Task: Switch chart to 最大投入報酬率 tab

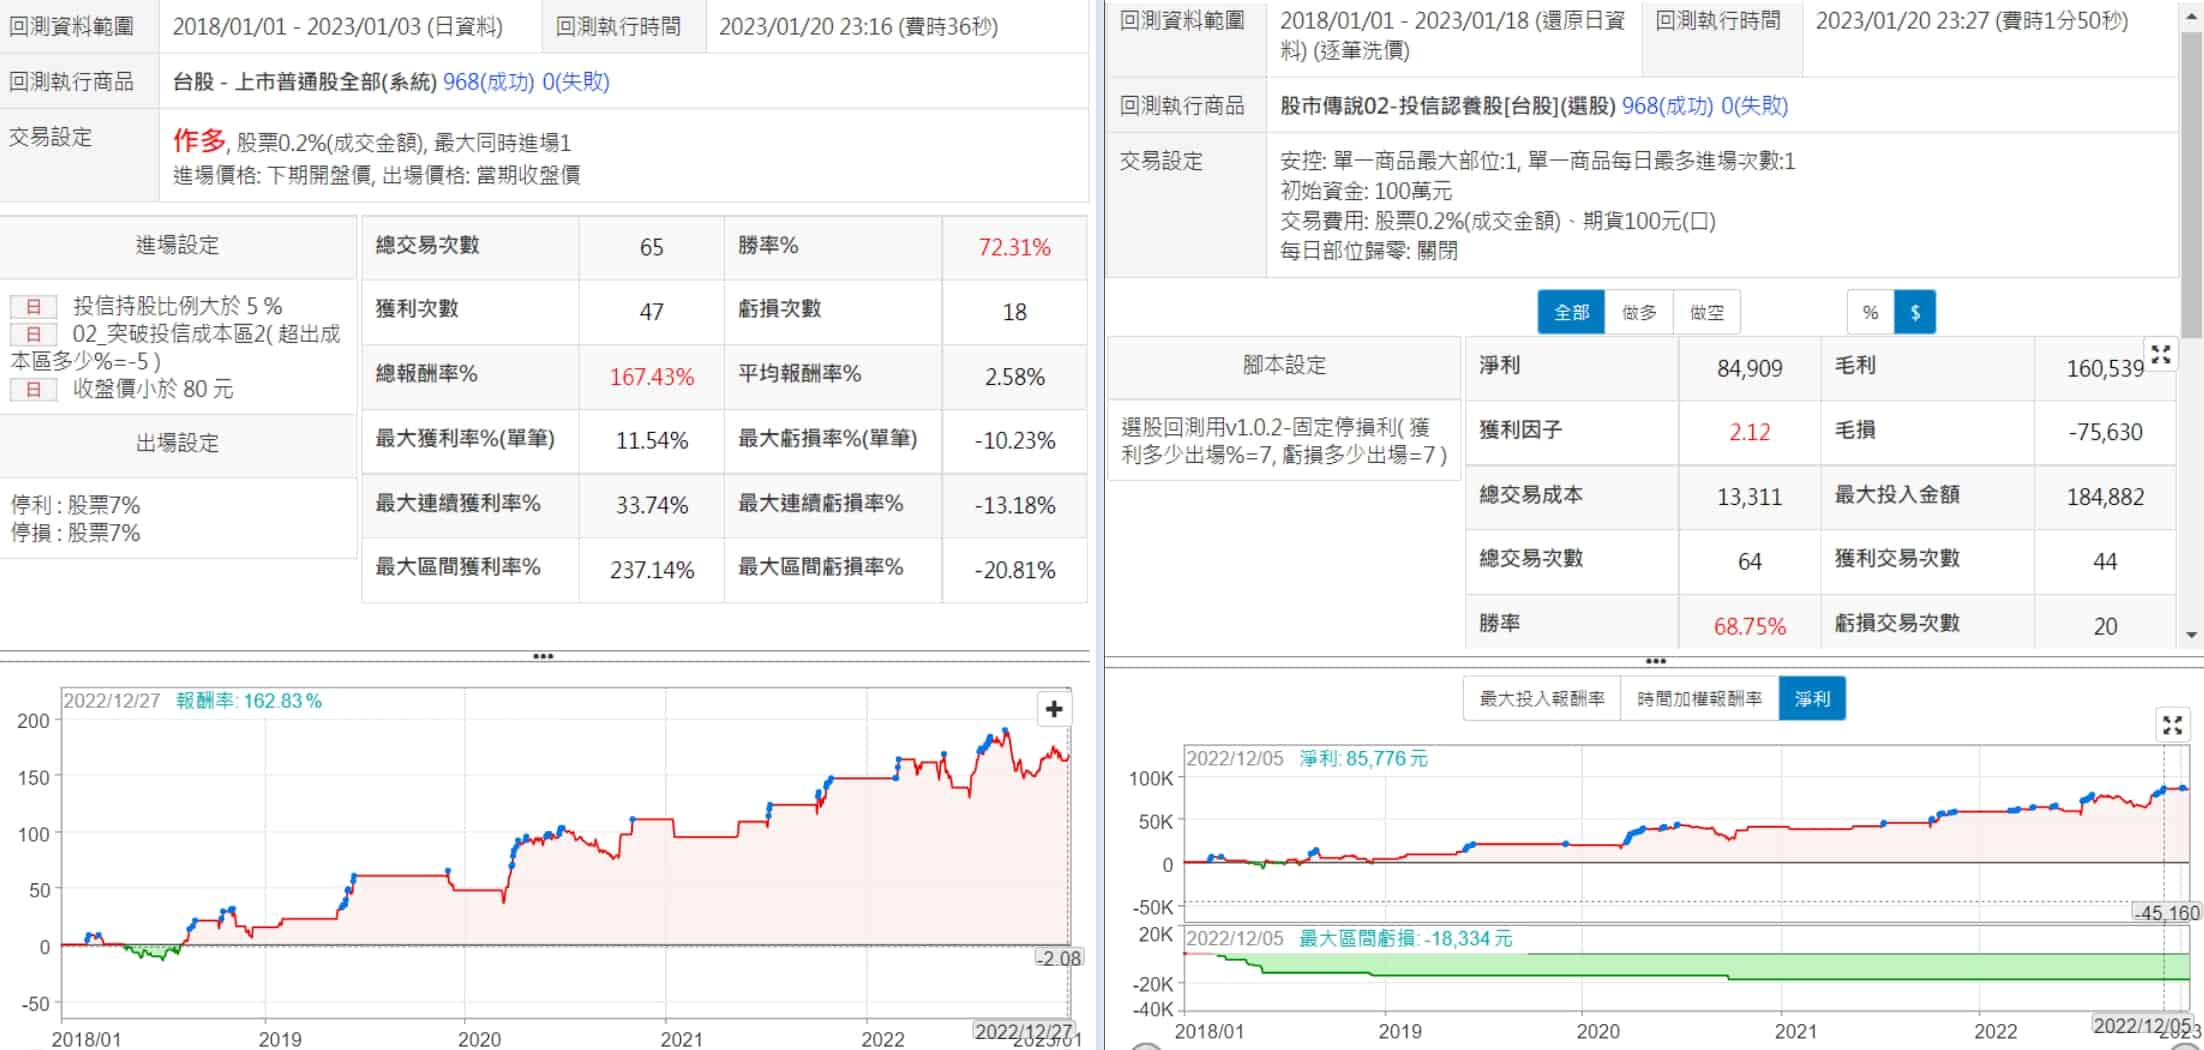Action: (1541, 699)
